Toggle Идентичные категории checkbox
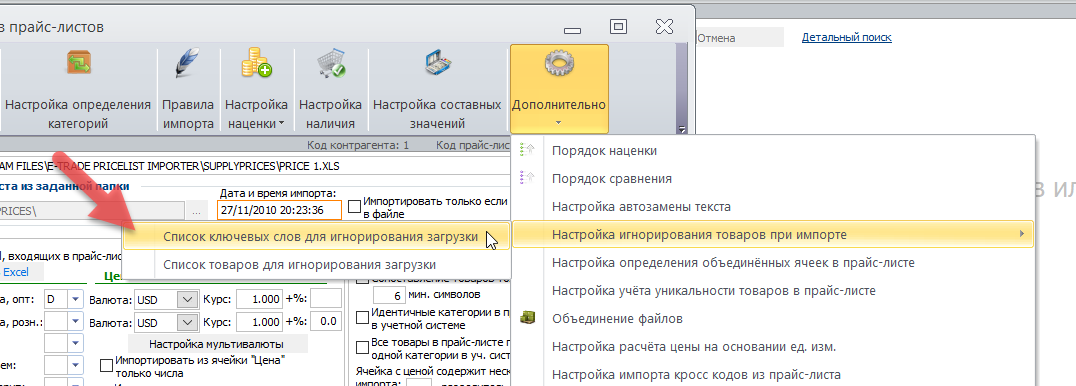The height and width of the screenshot is (386, 1076). [363, 317]
